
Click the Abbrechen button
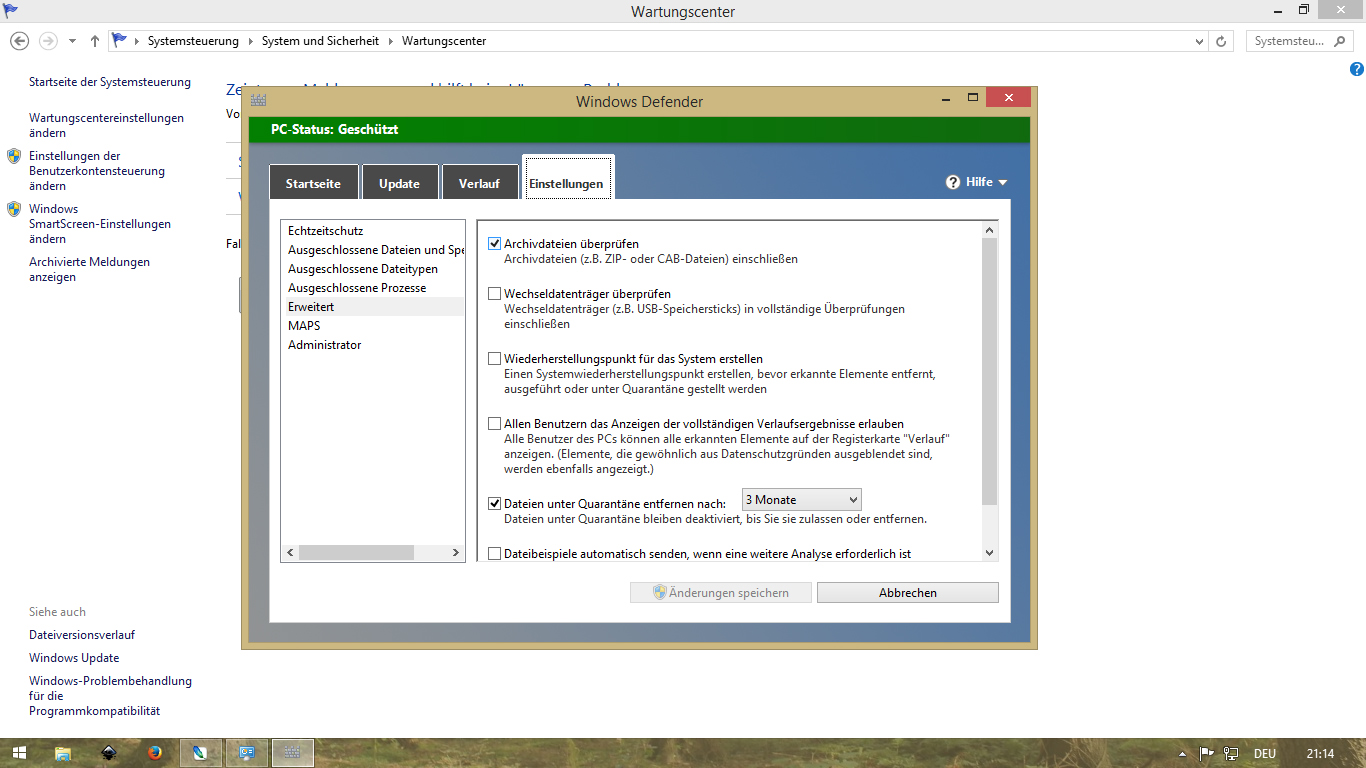[908, 593]
